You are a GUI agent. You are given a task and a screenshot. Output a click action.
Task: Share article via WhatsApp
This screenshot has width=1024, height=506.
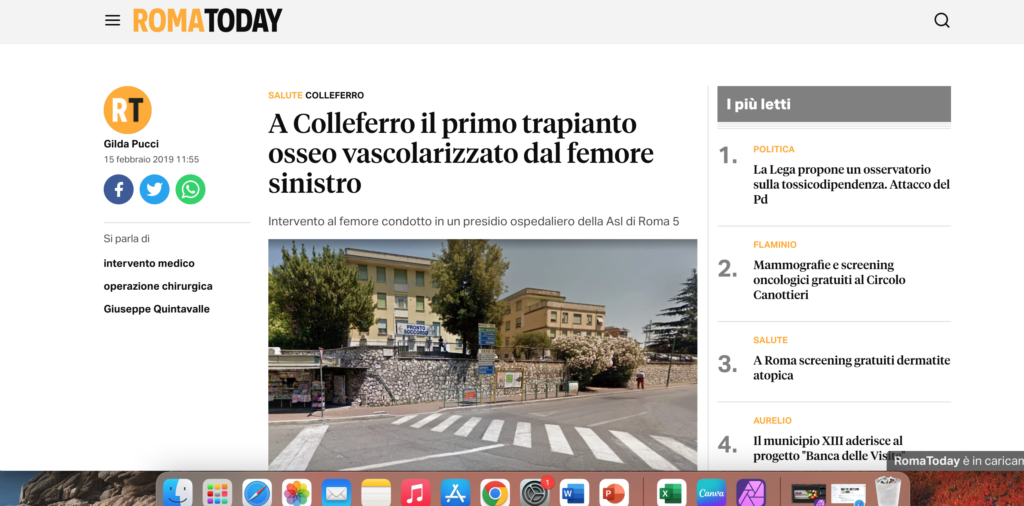(x=190, y=189)
